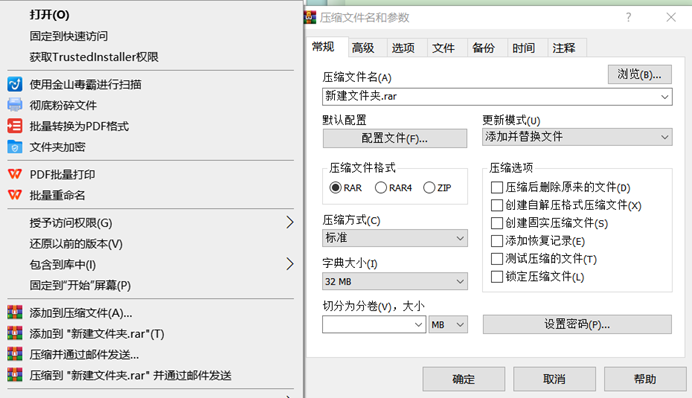Click the 确定 button

click(463, 379)
